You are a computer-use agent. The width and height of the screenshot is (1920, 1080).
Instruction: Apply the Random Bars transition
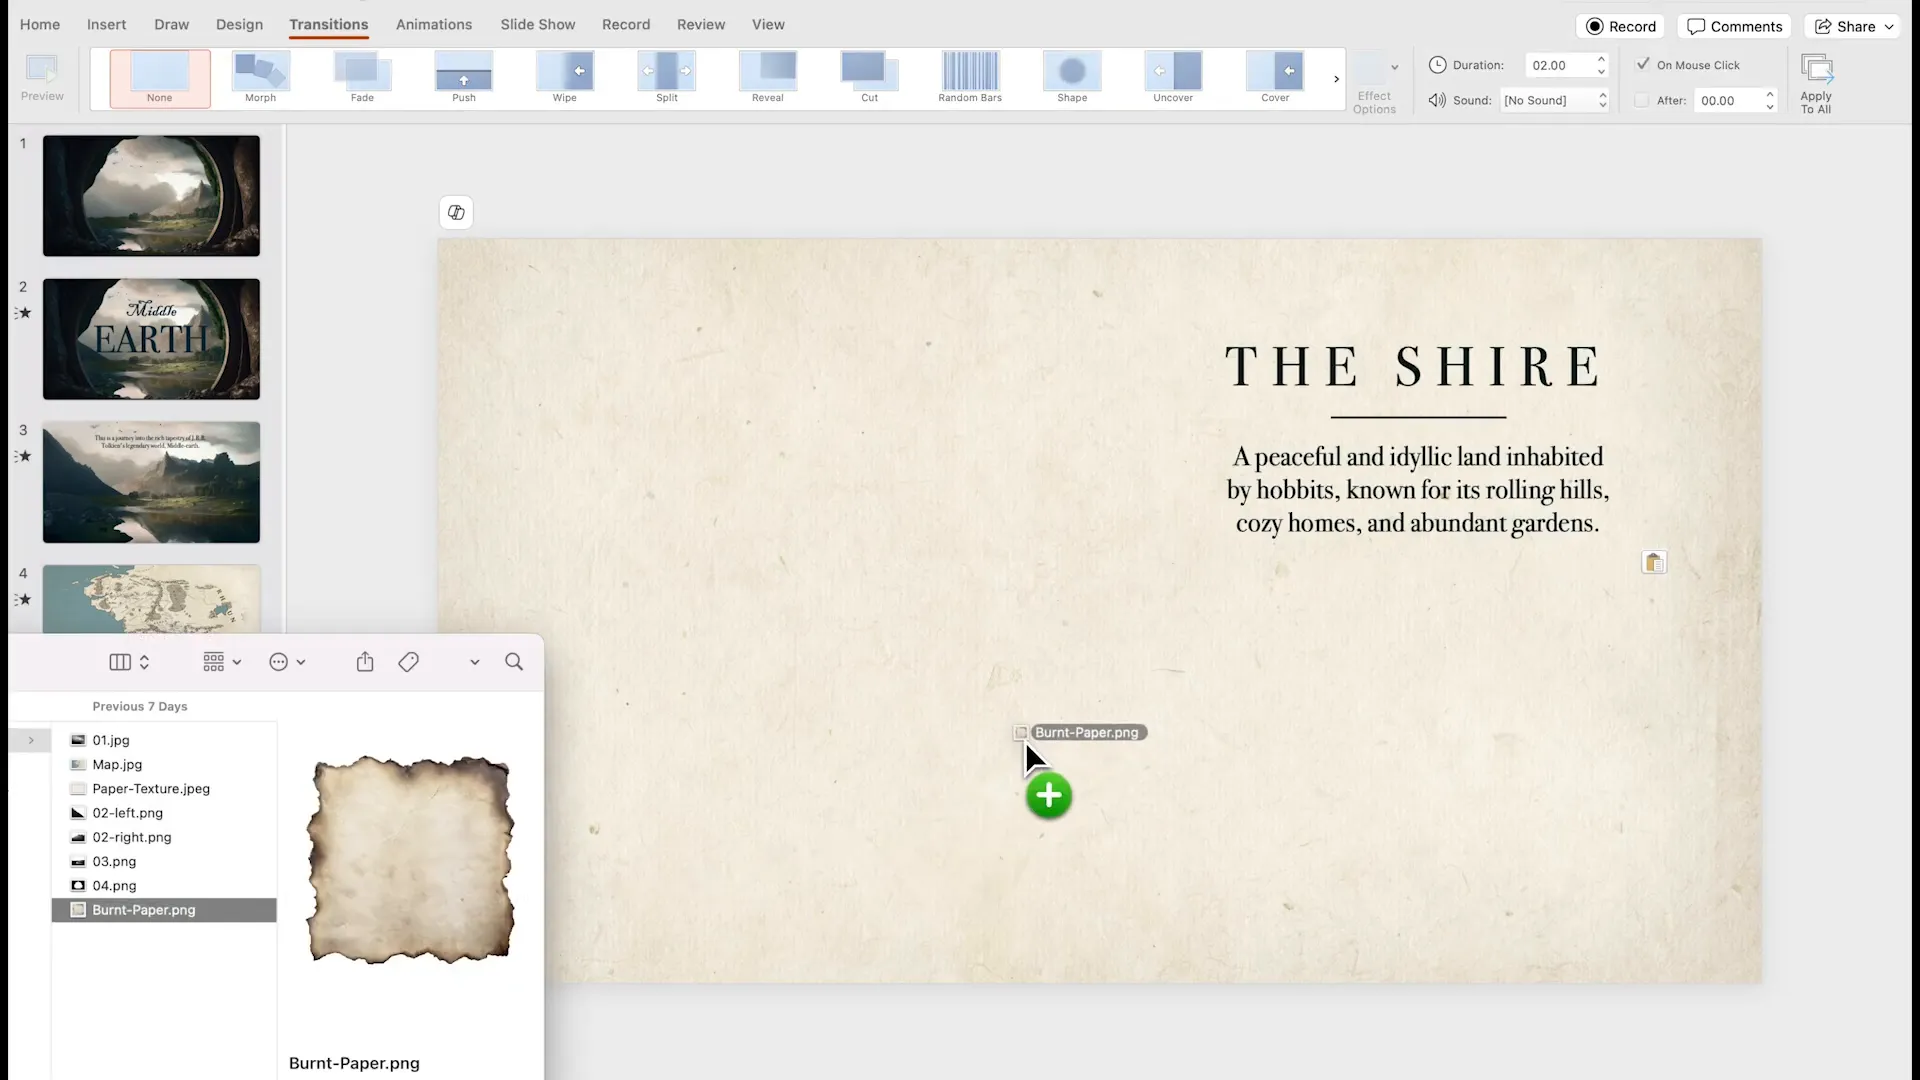click(970, 78)
